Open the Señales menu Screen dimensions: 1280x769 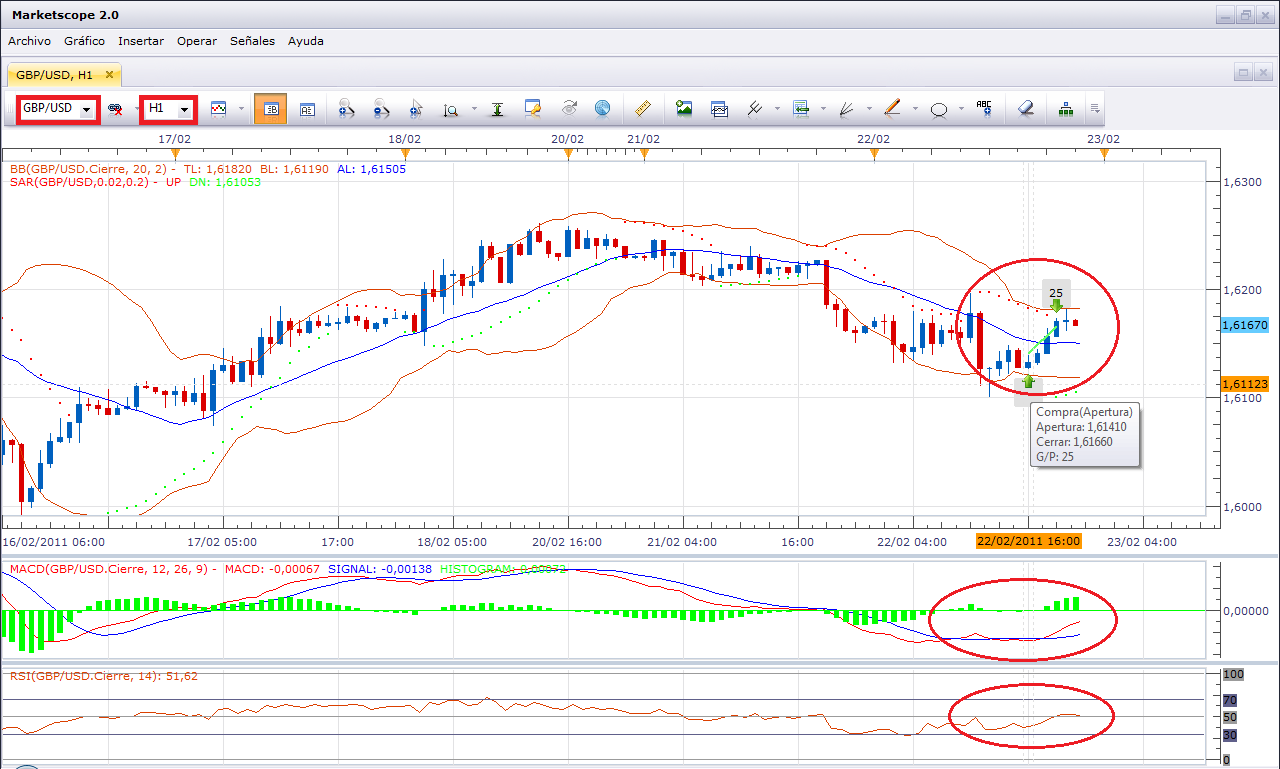point(253,41)
